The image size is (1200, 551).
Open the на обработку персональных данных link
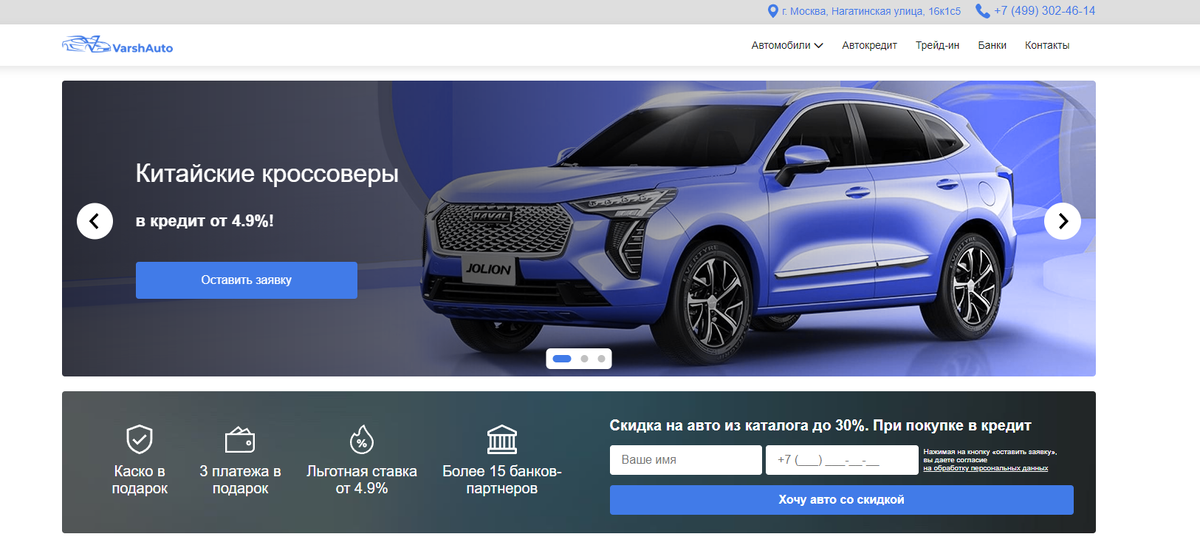pos(986,468)
